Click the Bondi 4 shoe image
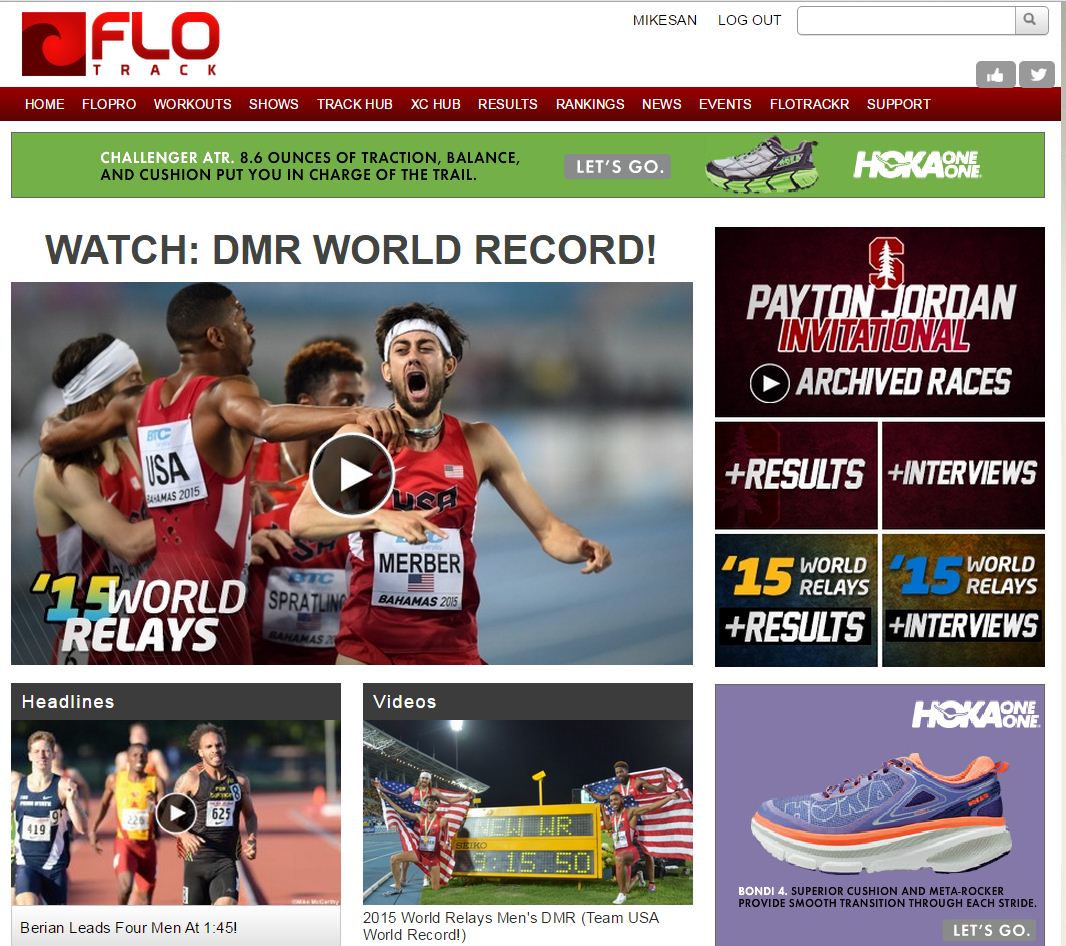Image resolution: width=1066 pixels, height=946 pixels. point(881,814)
